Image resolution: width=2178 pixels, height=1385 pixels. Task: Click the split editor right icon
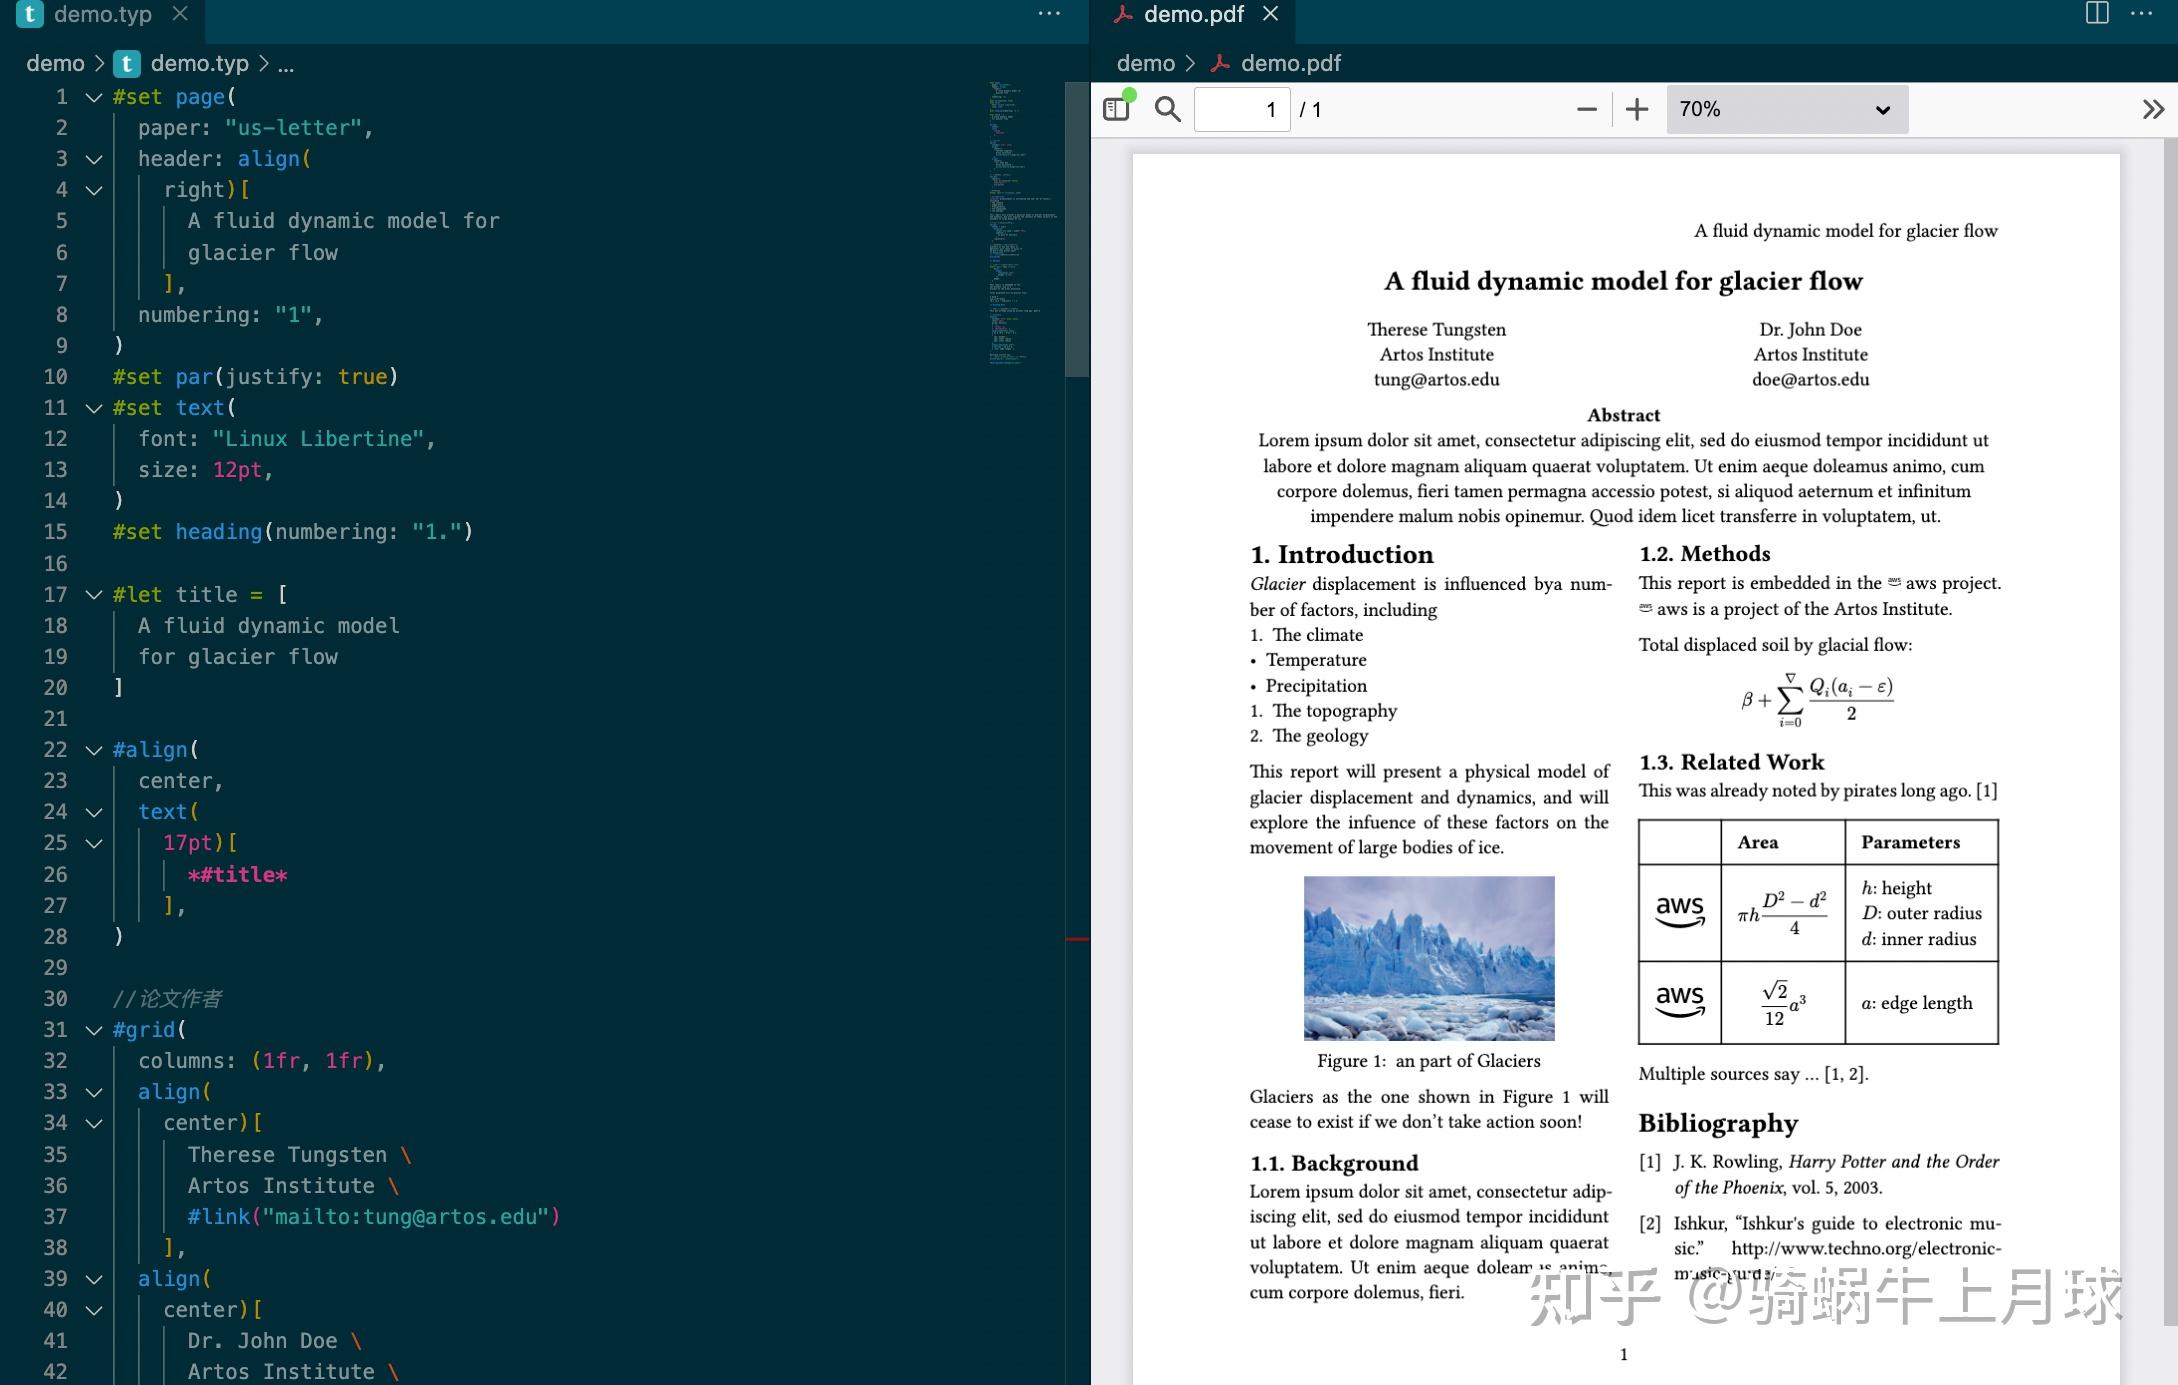click(2097, 13)
